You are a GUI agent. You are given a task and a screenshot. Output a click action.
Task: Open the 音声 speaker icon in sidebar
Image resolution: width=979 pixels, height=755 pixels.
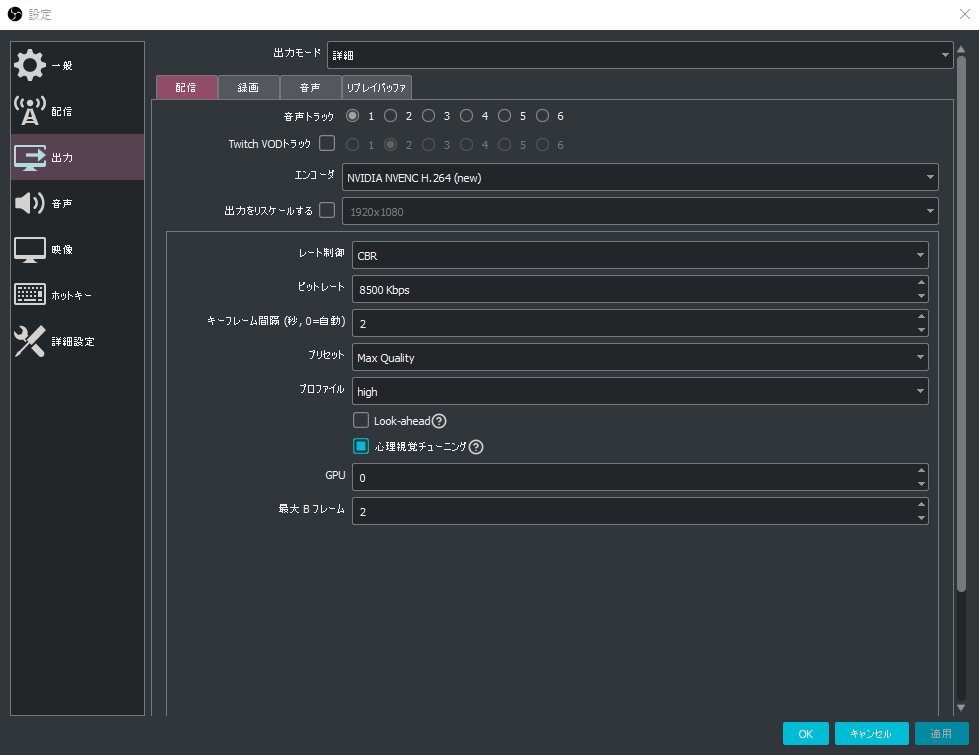[x=29, y=203]
